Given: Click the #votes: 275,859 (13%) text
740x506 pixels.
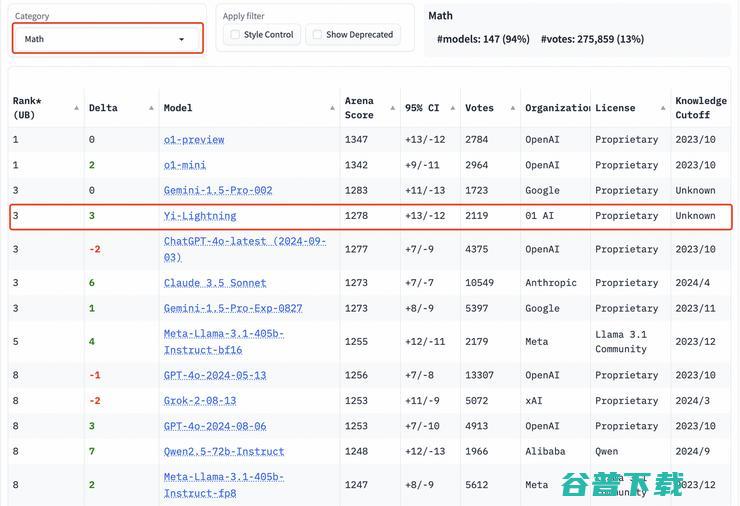Looking at the screenshot, I should [x=592, y=39].
